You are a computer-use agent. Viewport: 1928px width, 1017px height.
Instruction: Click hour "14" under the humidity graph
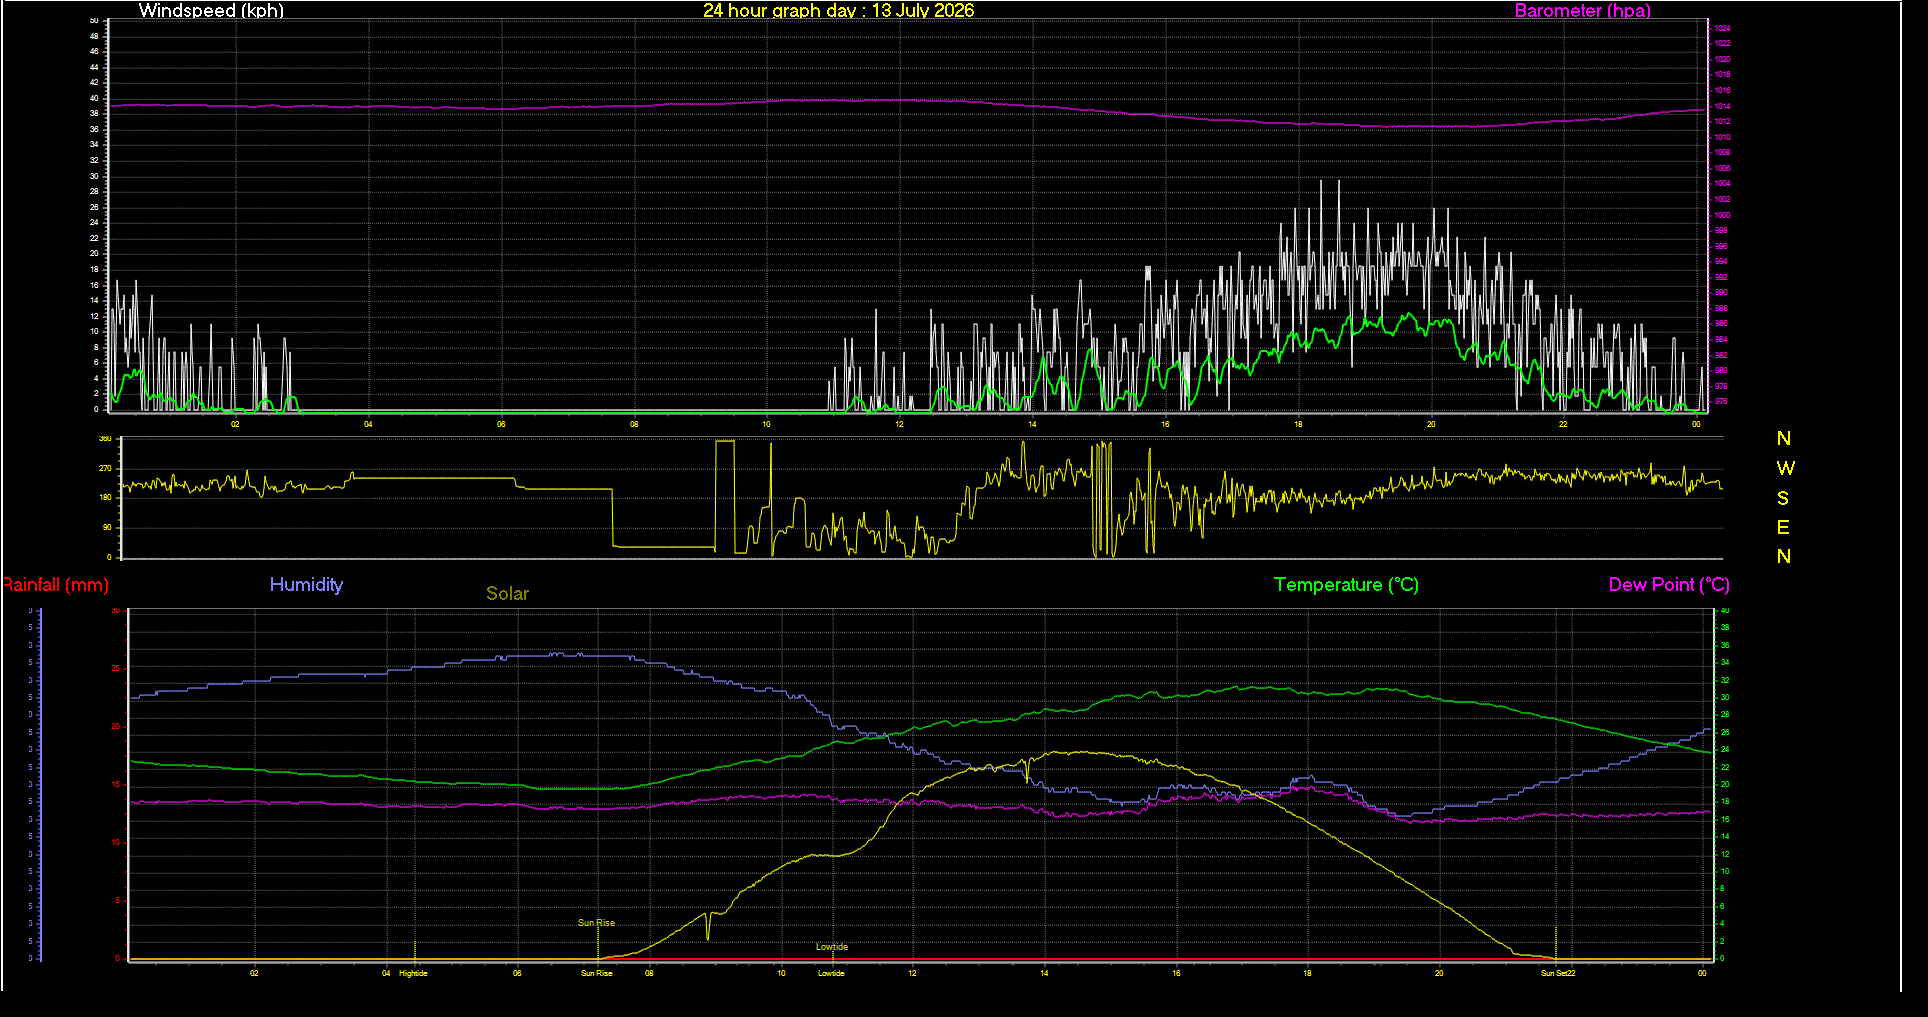pos(1044,973)
